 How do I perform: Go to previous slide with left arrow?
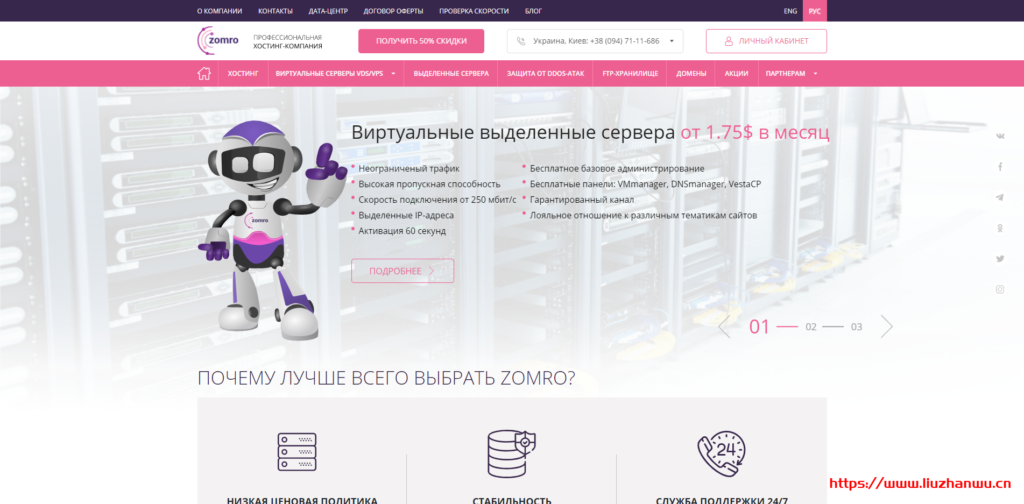(724, 326)
